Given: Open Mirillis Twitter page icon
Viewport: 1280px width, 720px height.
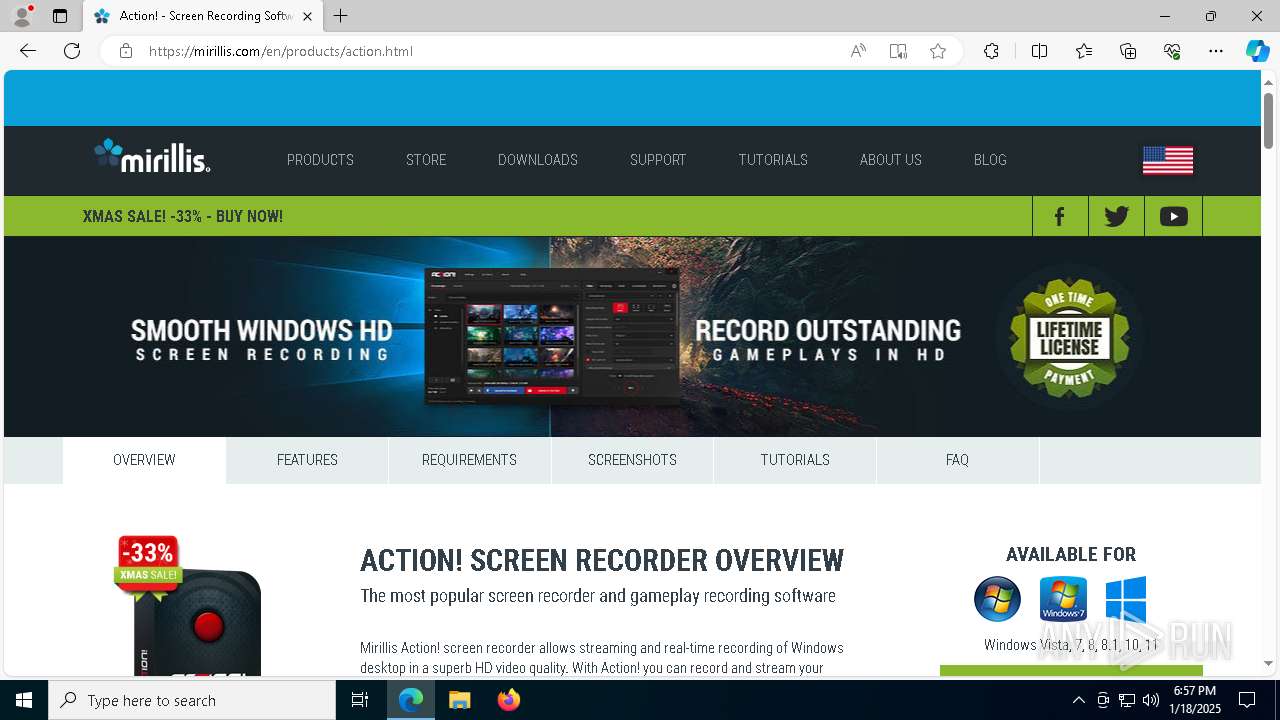Looking at the screenshot, I should 1116,216.
